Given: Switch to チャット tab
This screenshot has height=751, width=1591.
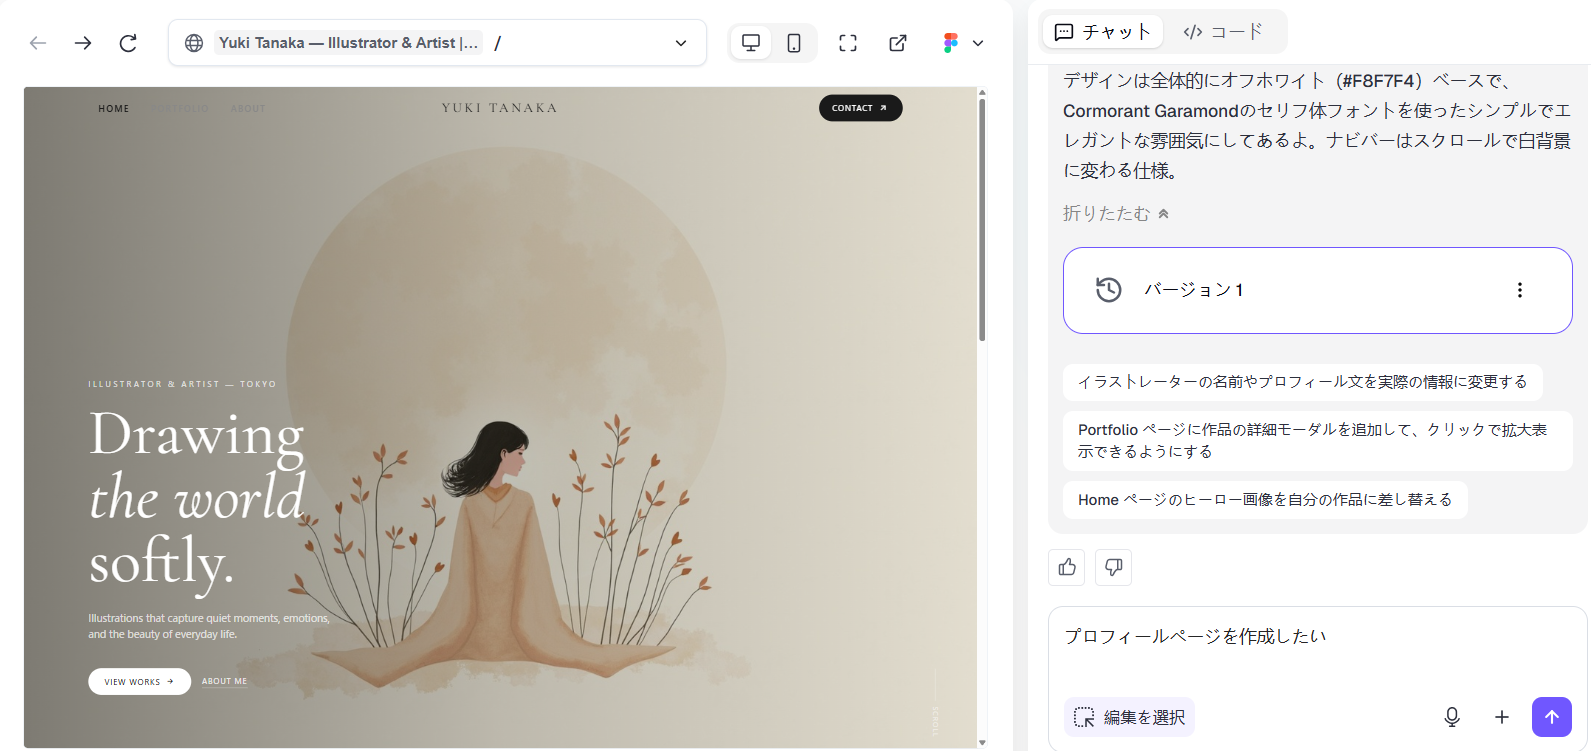Looking at the screenshot, I should coord(1103,32).
